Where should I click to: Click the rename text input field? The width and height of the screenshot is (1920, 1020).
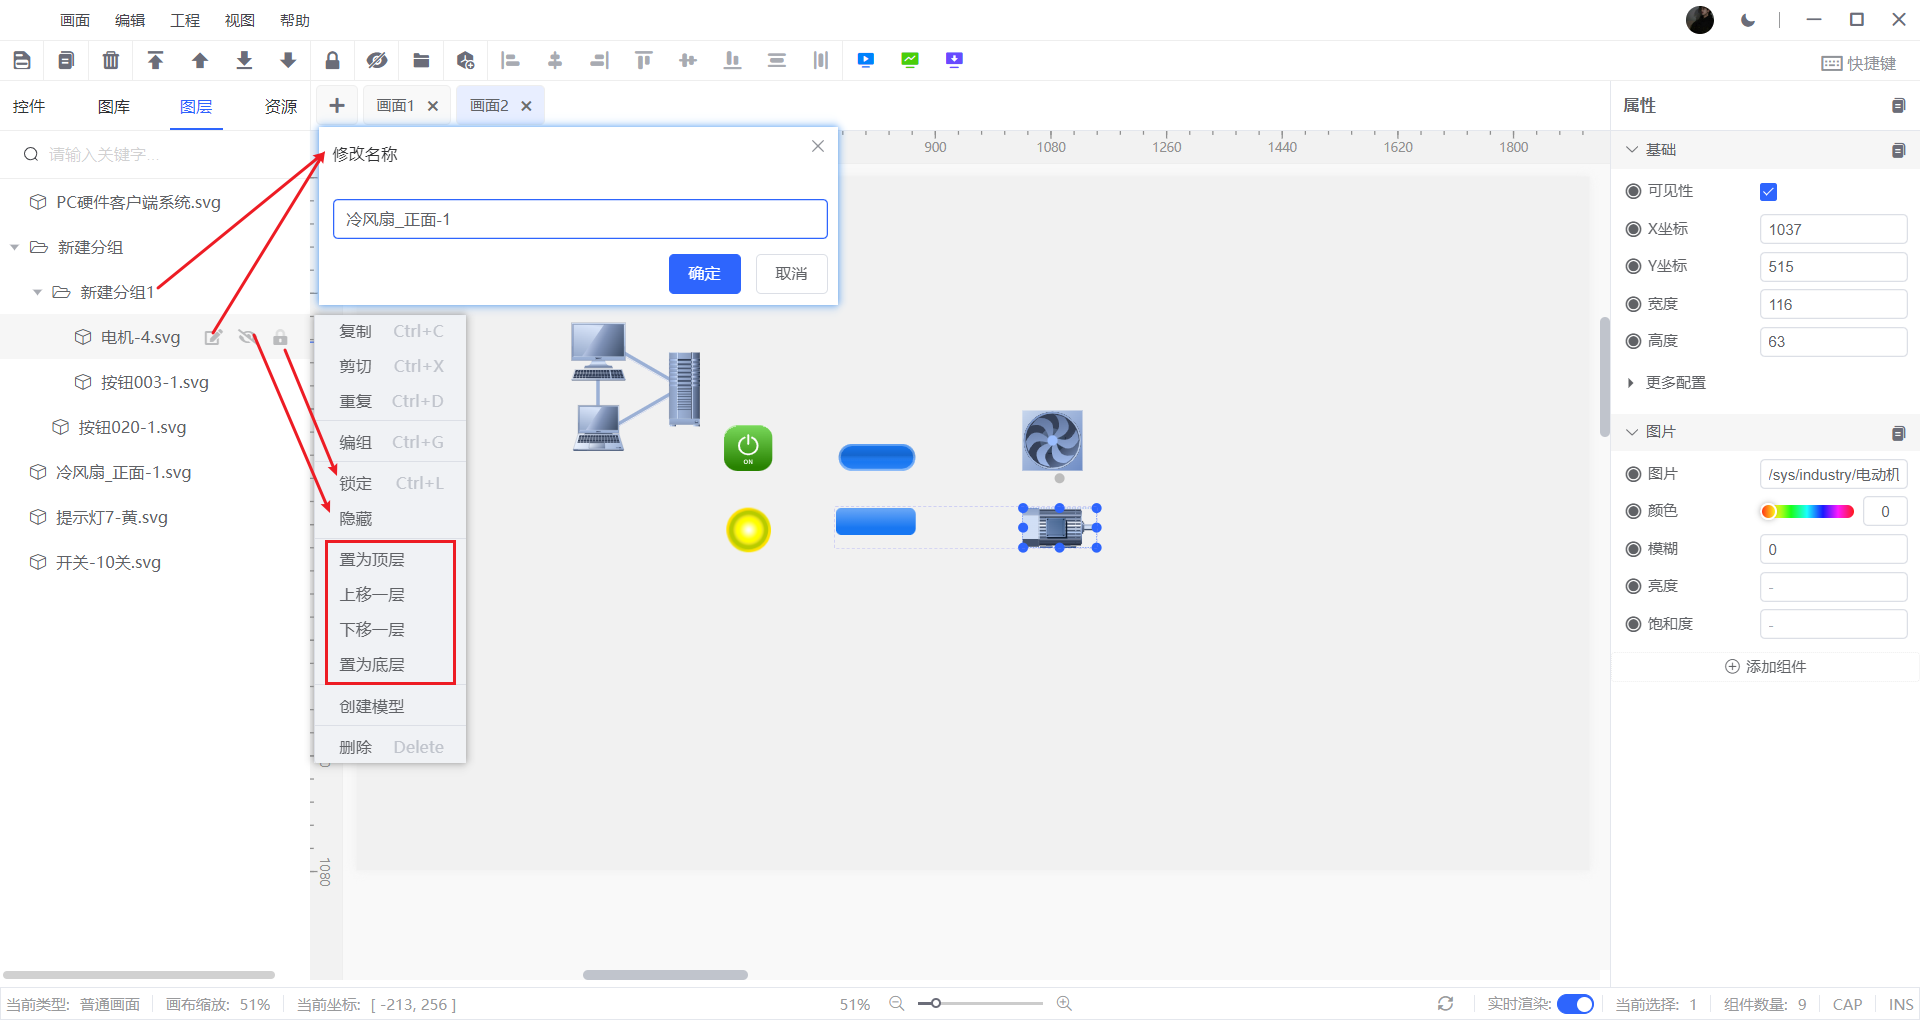coord(580,220)
